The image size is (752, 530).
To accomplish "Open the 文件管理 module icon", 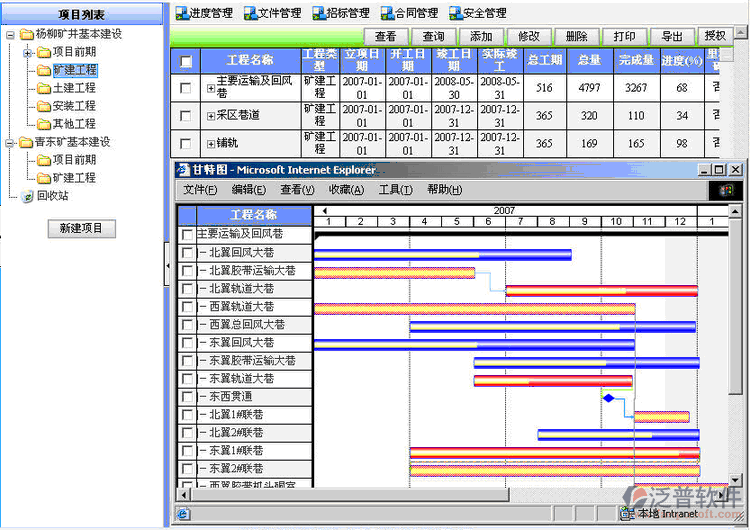I will pos(250,13).
